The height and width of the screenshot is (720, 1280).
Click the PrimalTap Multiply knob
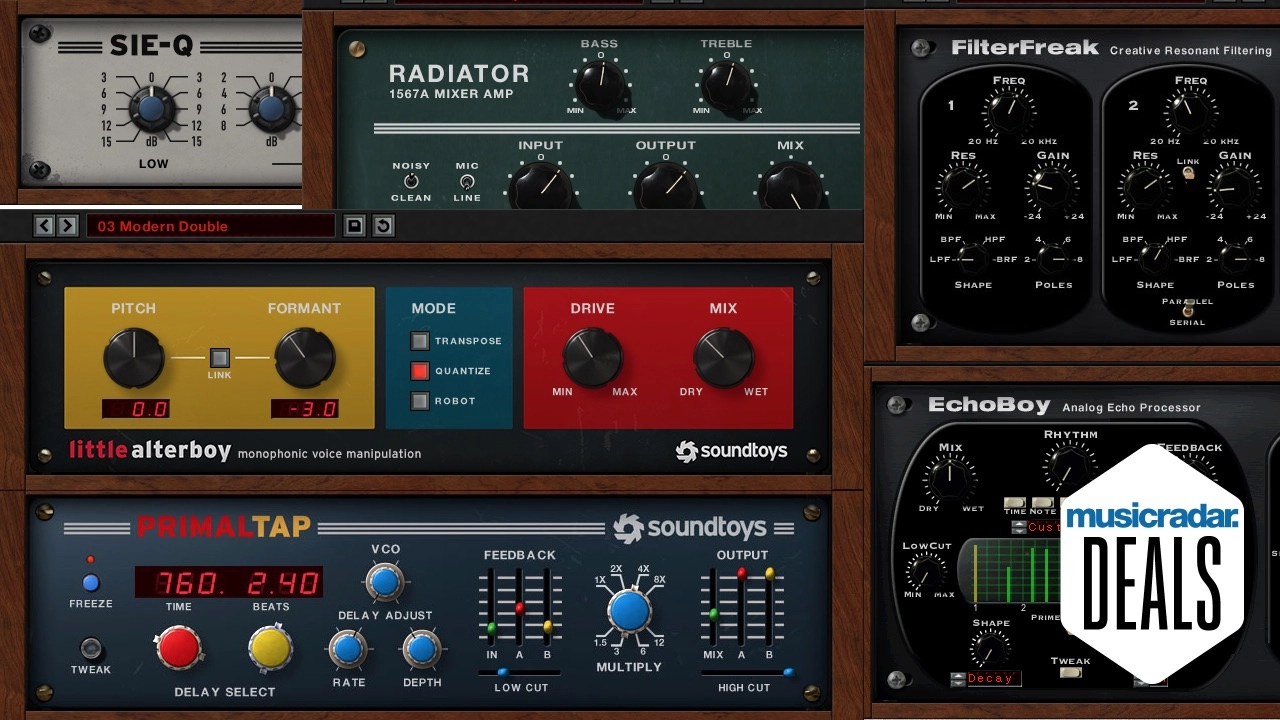[x=629, y=610]
